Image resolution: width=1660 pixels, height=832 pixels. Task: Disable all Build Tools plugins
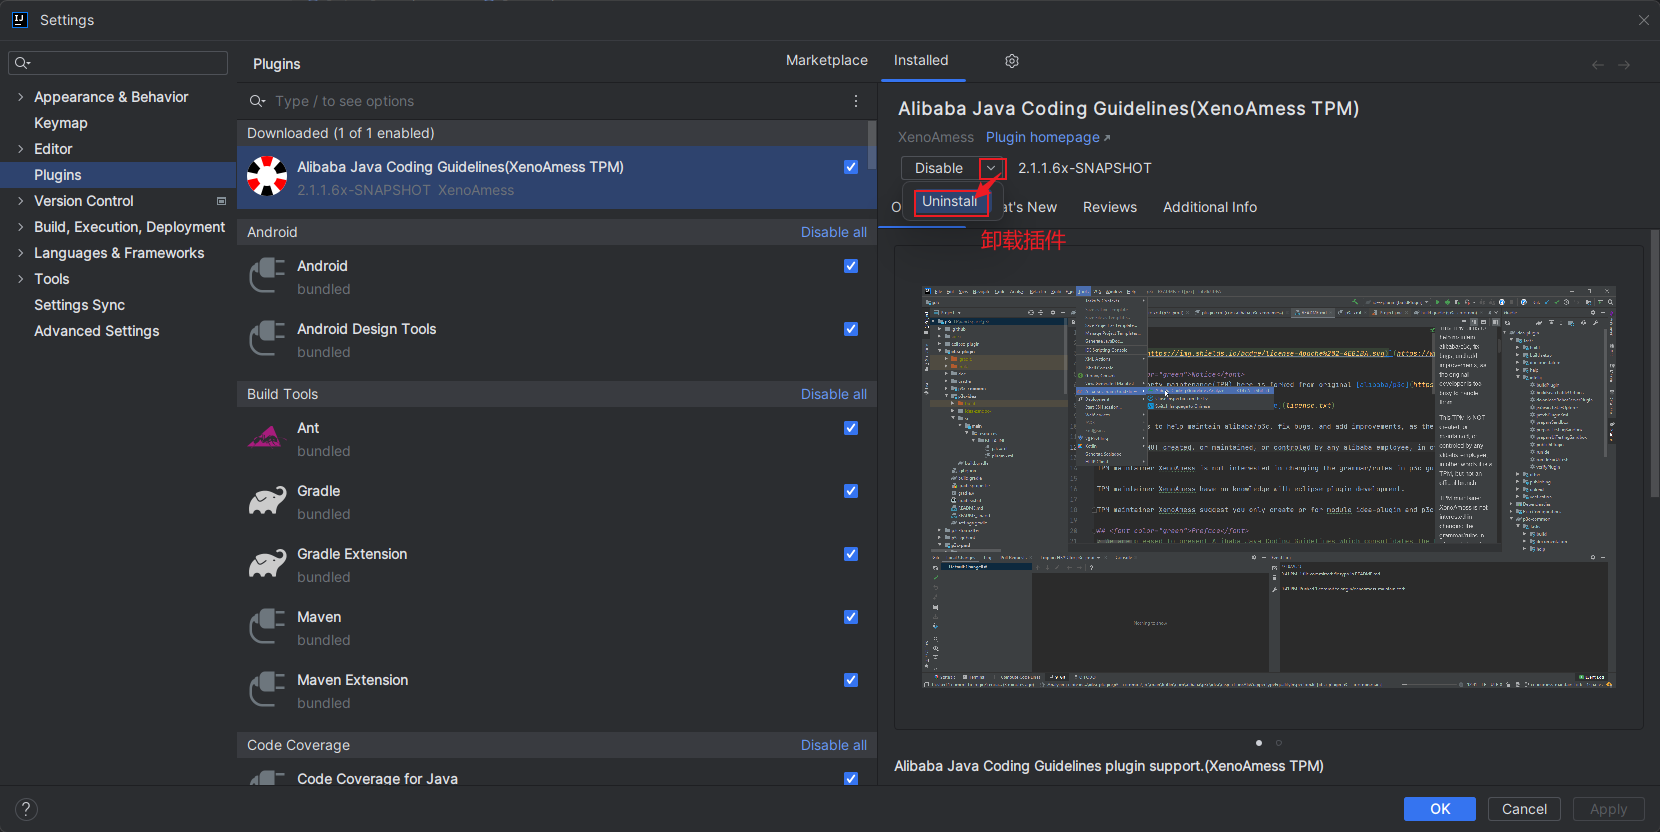pyautogui.click(x=834, y=394)
